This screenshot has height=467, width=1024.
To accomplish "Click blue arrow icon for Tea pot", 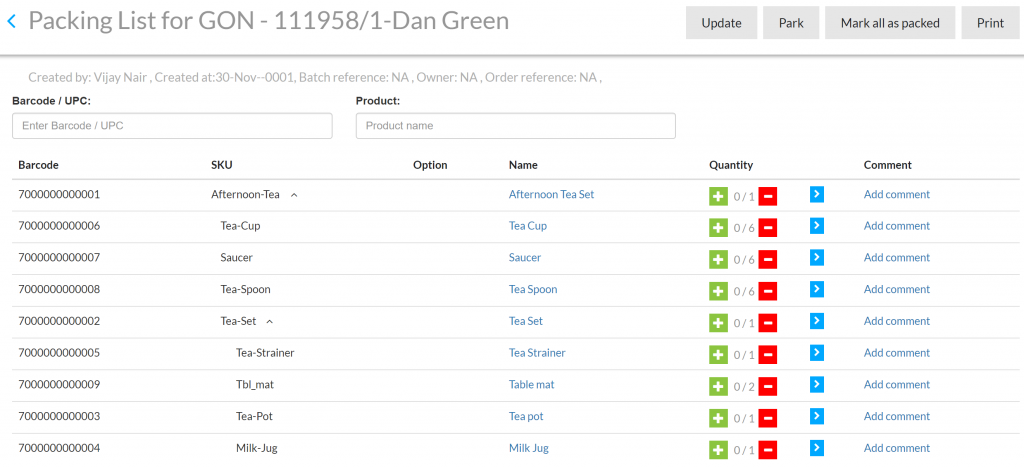I will [x=816, y=416].
